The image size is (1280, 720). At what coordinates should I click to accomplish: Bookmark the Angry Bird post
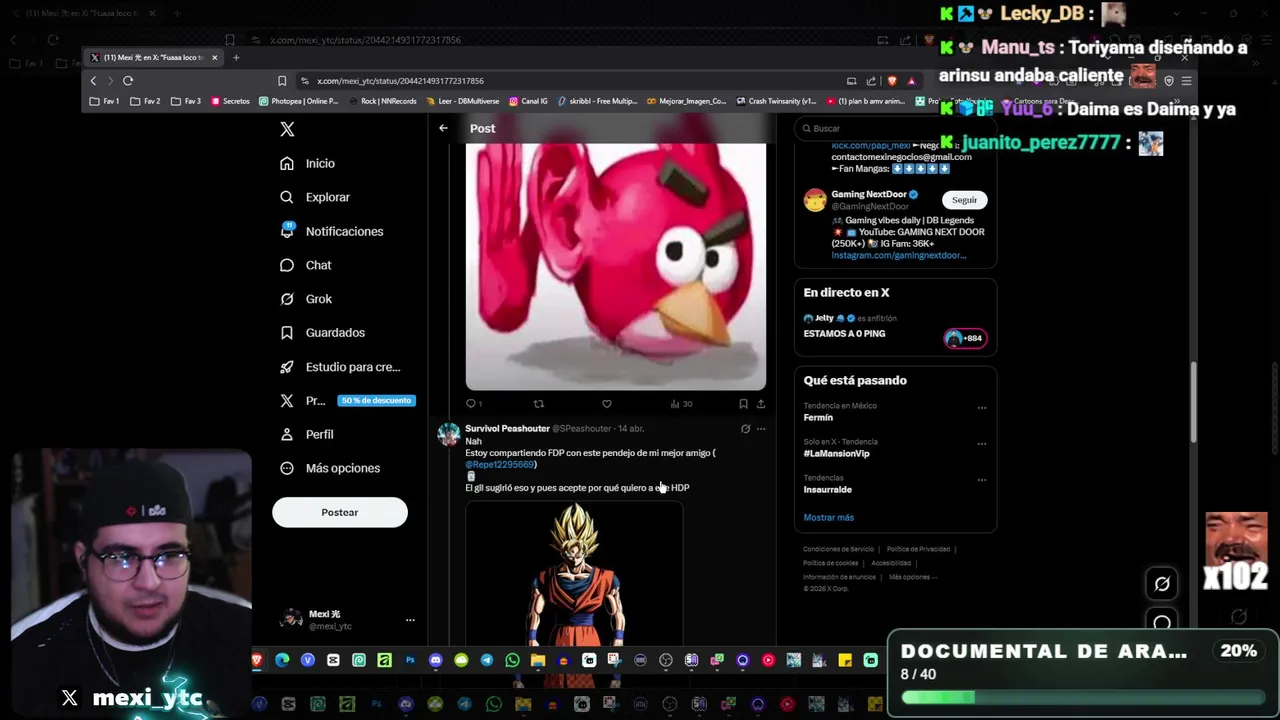[x=743, y=404]
